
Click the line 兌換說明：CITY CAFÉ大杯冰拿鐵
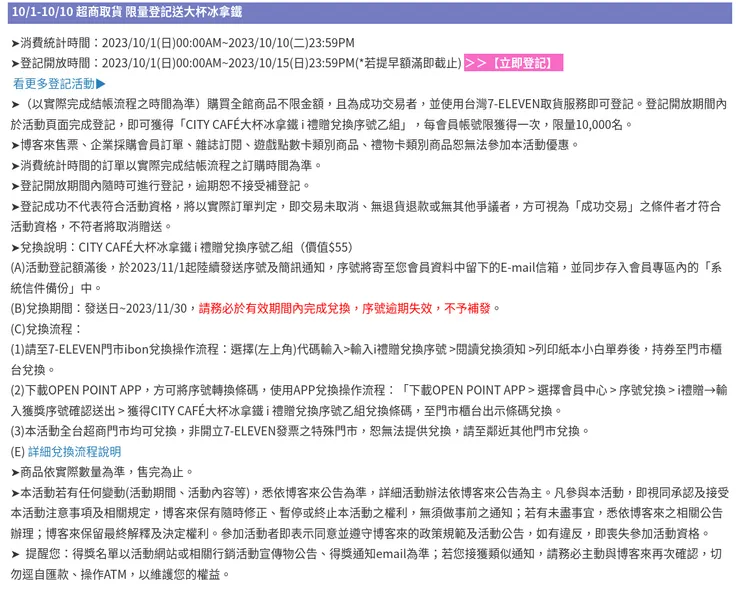[x=182, y=247]
